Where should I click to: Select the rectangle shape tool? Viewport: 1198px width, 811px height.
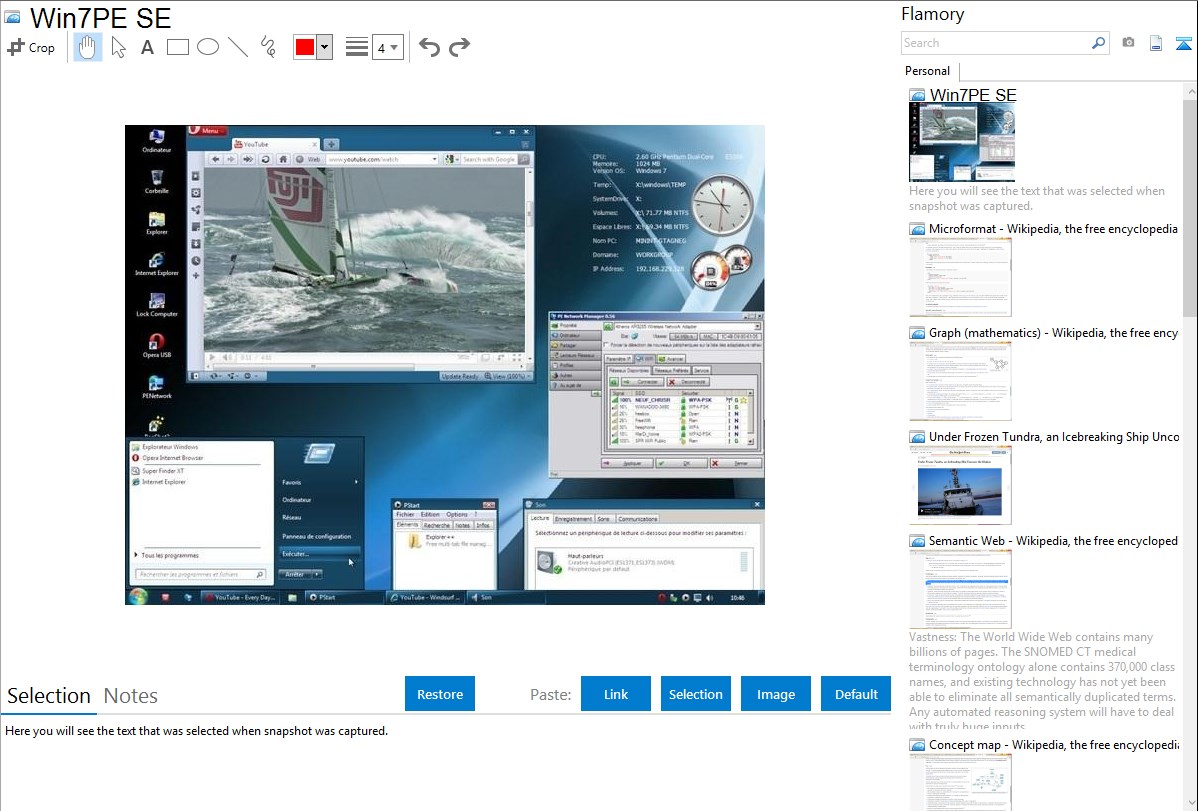pyautogui.click(x=178, y=47)
